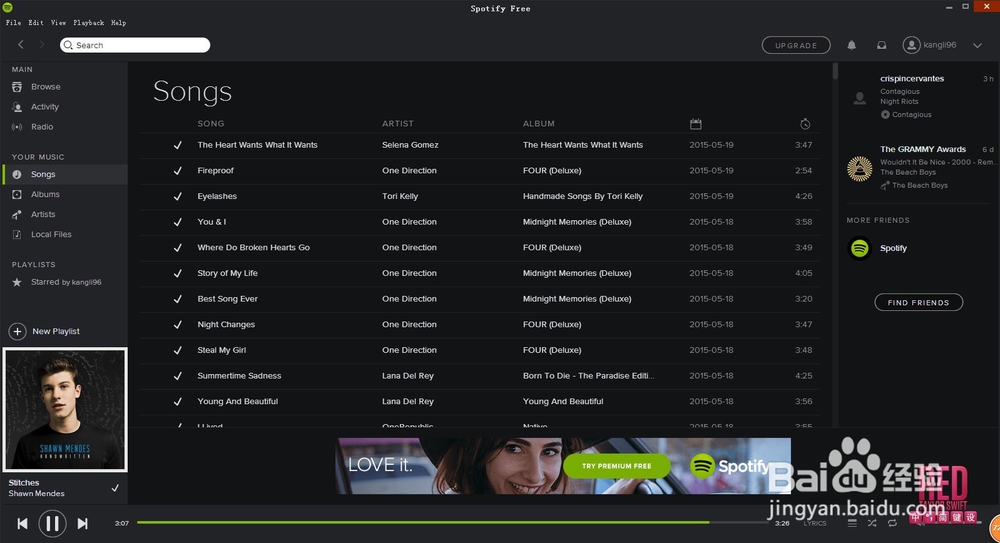
Task: Open the inbox tray icon
Action: (881, 45)
